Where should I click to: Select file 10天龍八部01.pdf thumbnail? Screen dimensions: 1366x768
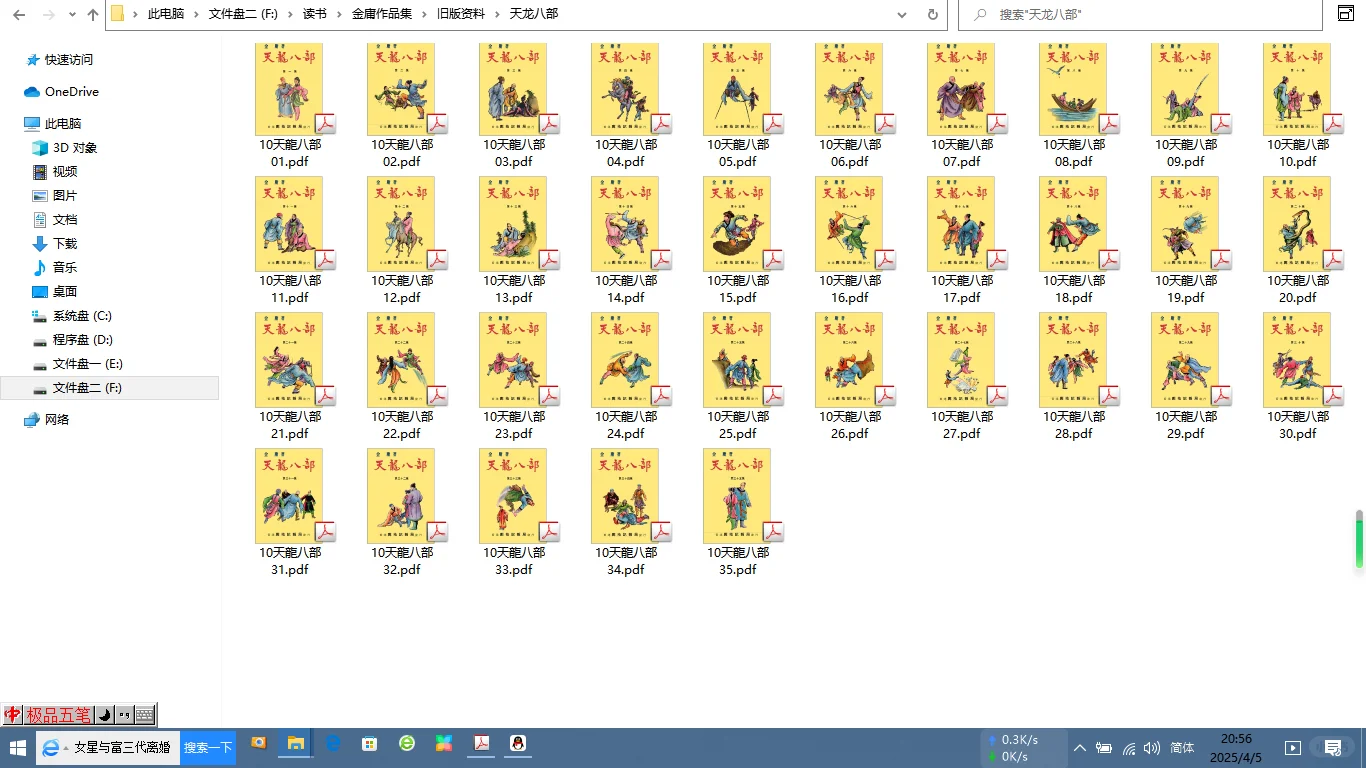click(x=289, y=90)
